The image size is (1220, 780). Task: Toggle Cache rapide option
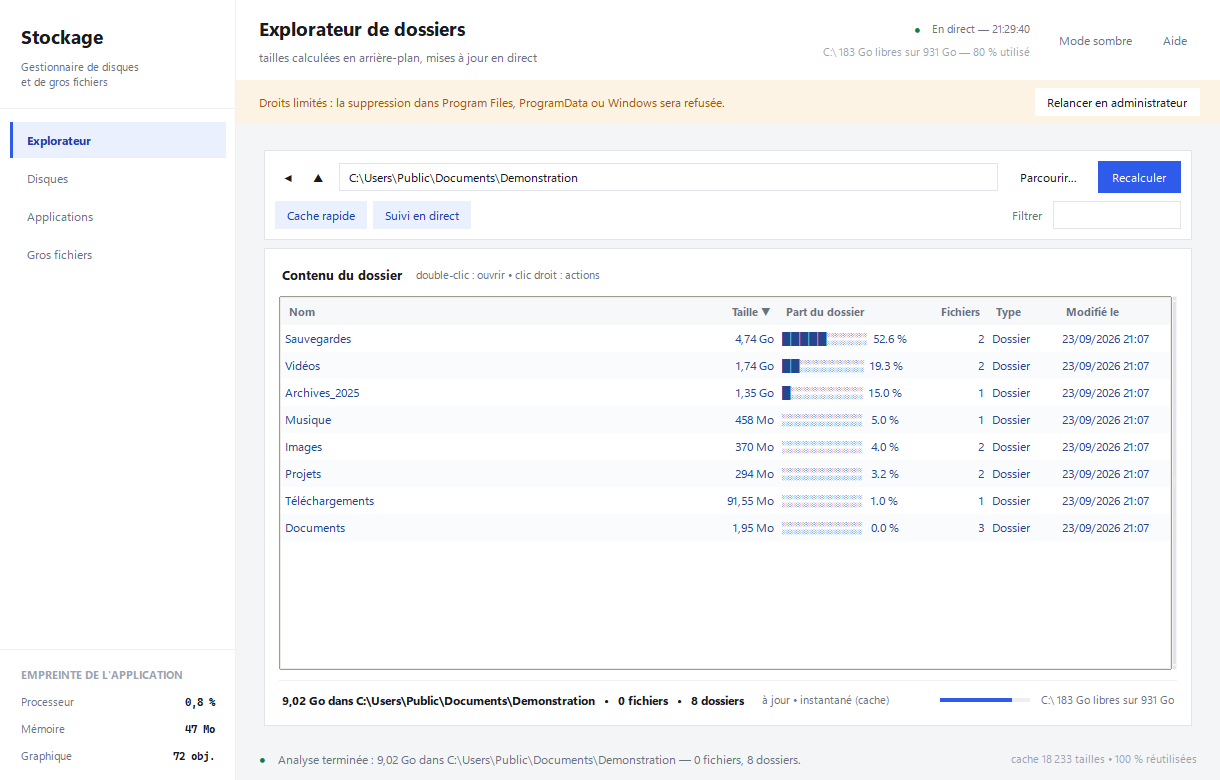click(x=321, y=216)
